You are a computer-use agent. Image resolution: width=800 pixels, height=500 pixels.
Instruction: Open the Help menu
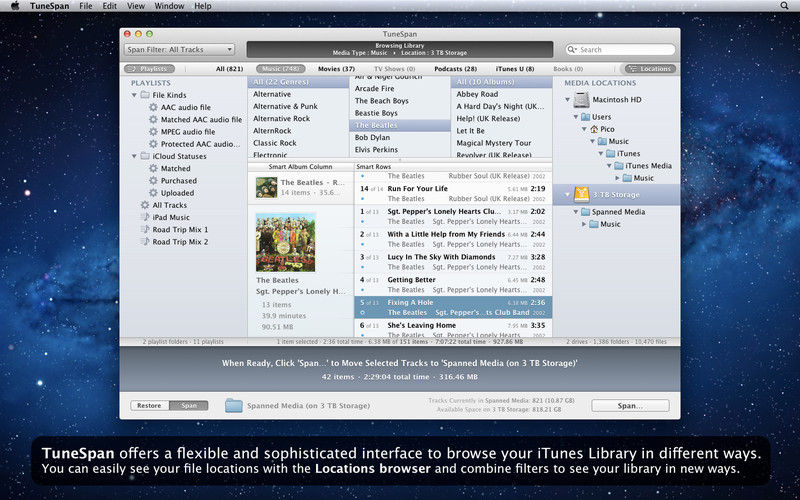203,6
